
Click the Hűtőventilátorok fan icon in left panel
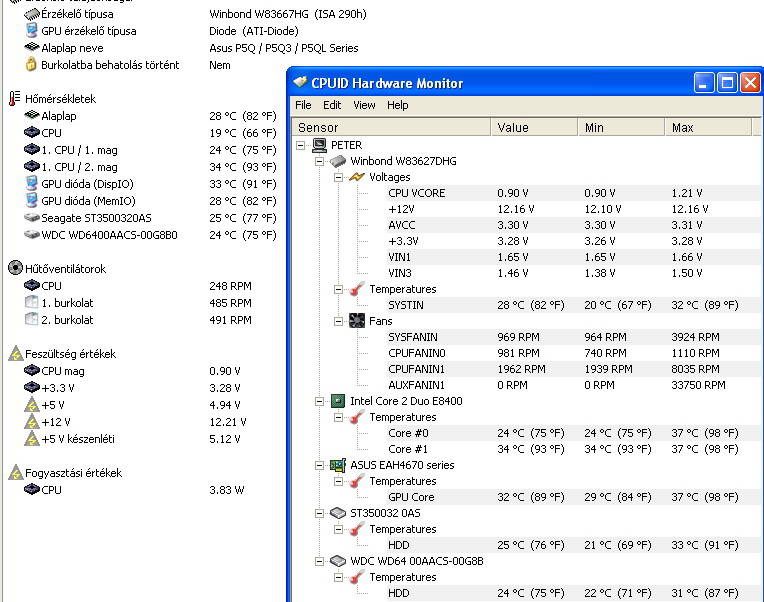tap(16, 268)
